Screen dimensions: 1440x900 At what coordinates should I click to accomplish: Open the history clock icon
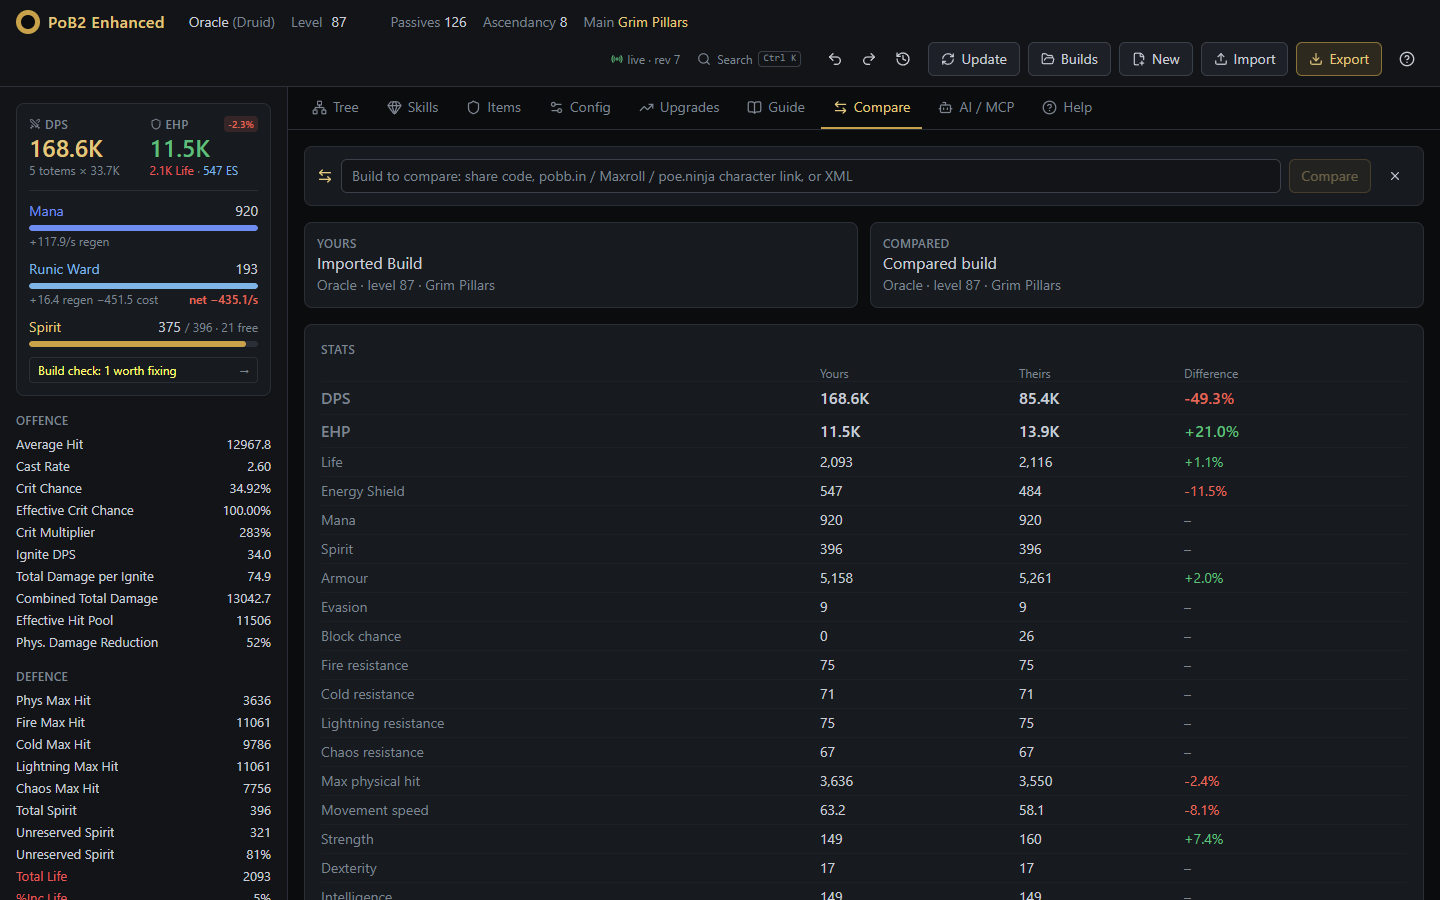(903, 59)
